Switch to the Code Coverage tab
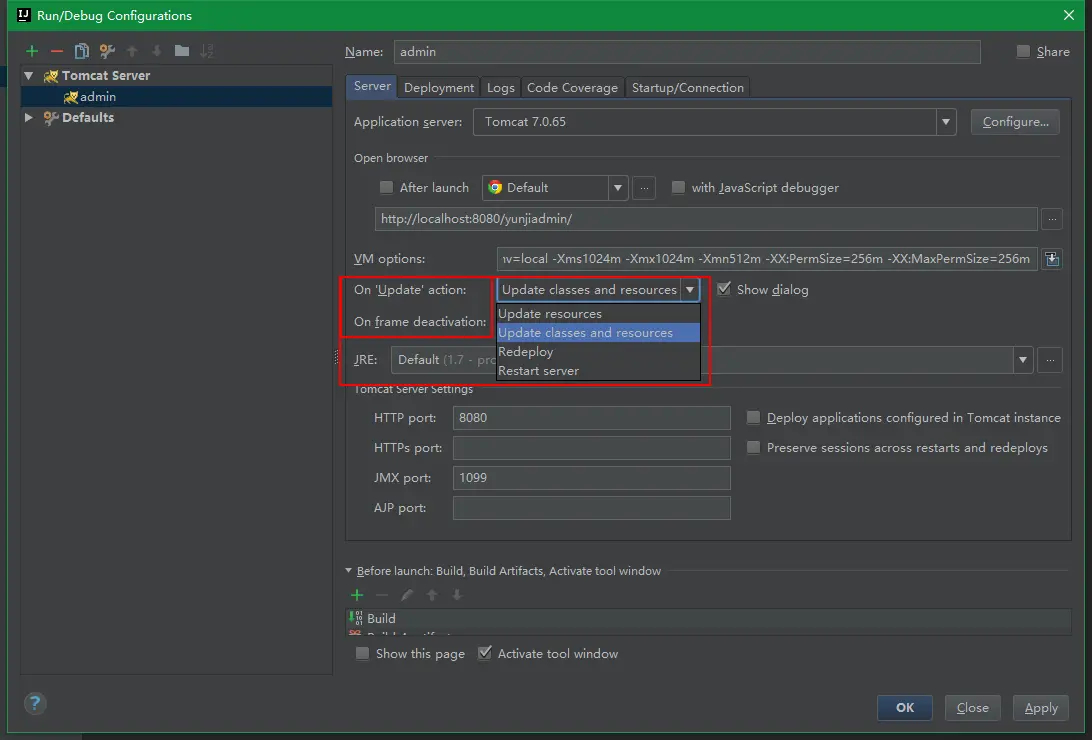 (572, 88)
